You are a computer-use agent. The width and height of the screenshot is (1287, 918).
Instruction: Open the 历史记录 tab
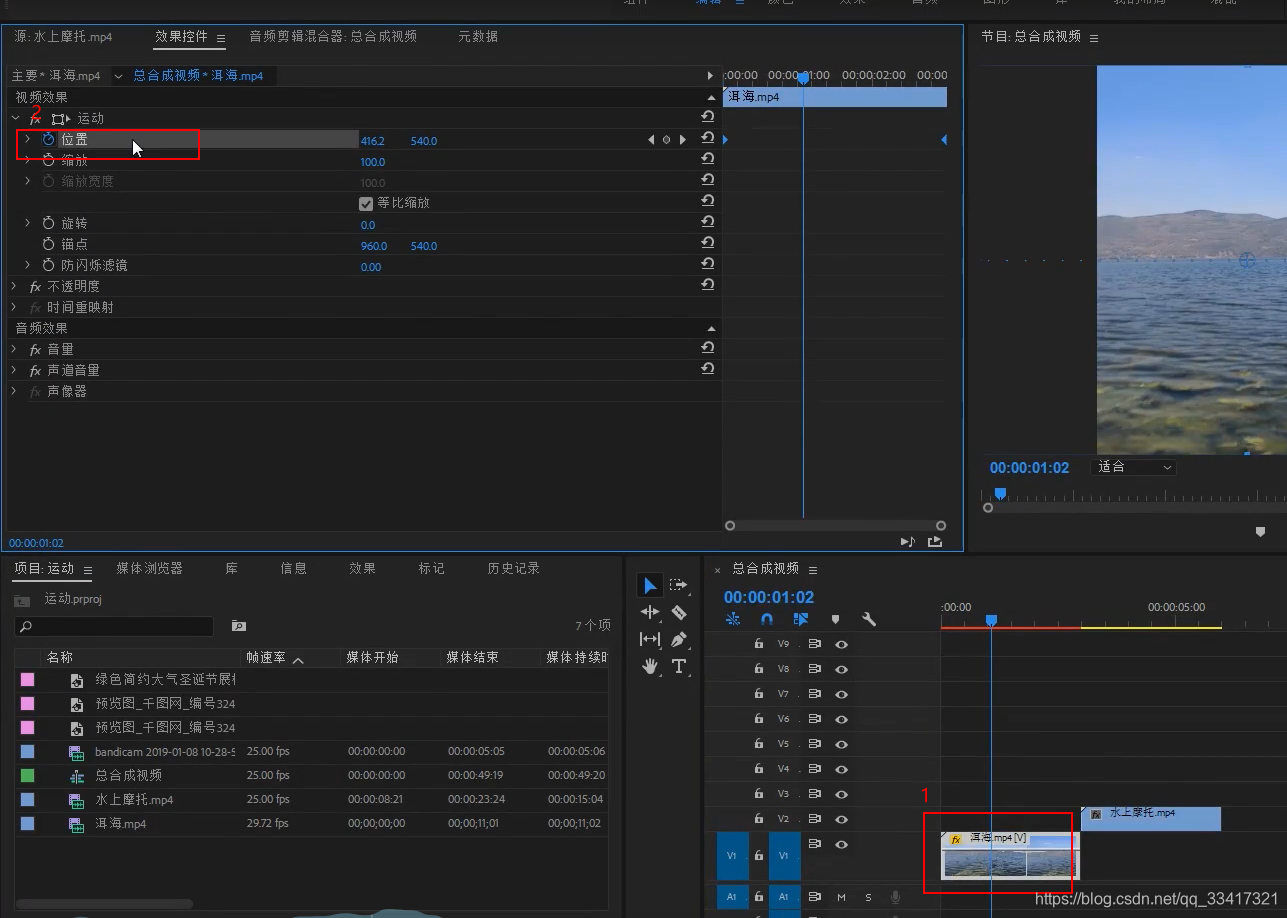point(513,568)
